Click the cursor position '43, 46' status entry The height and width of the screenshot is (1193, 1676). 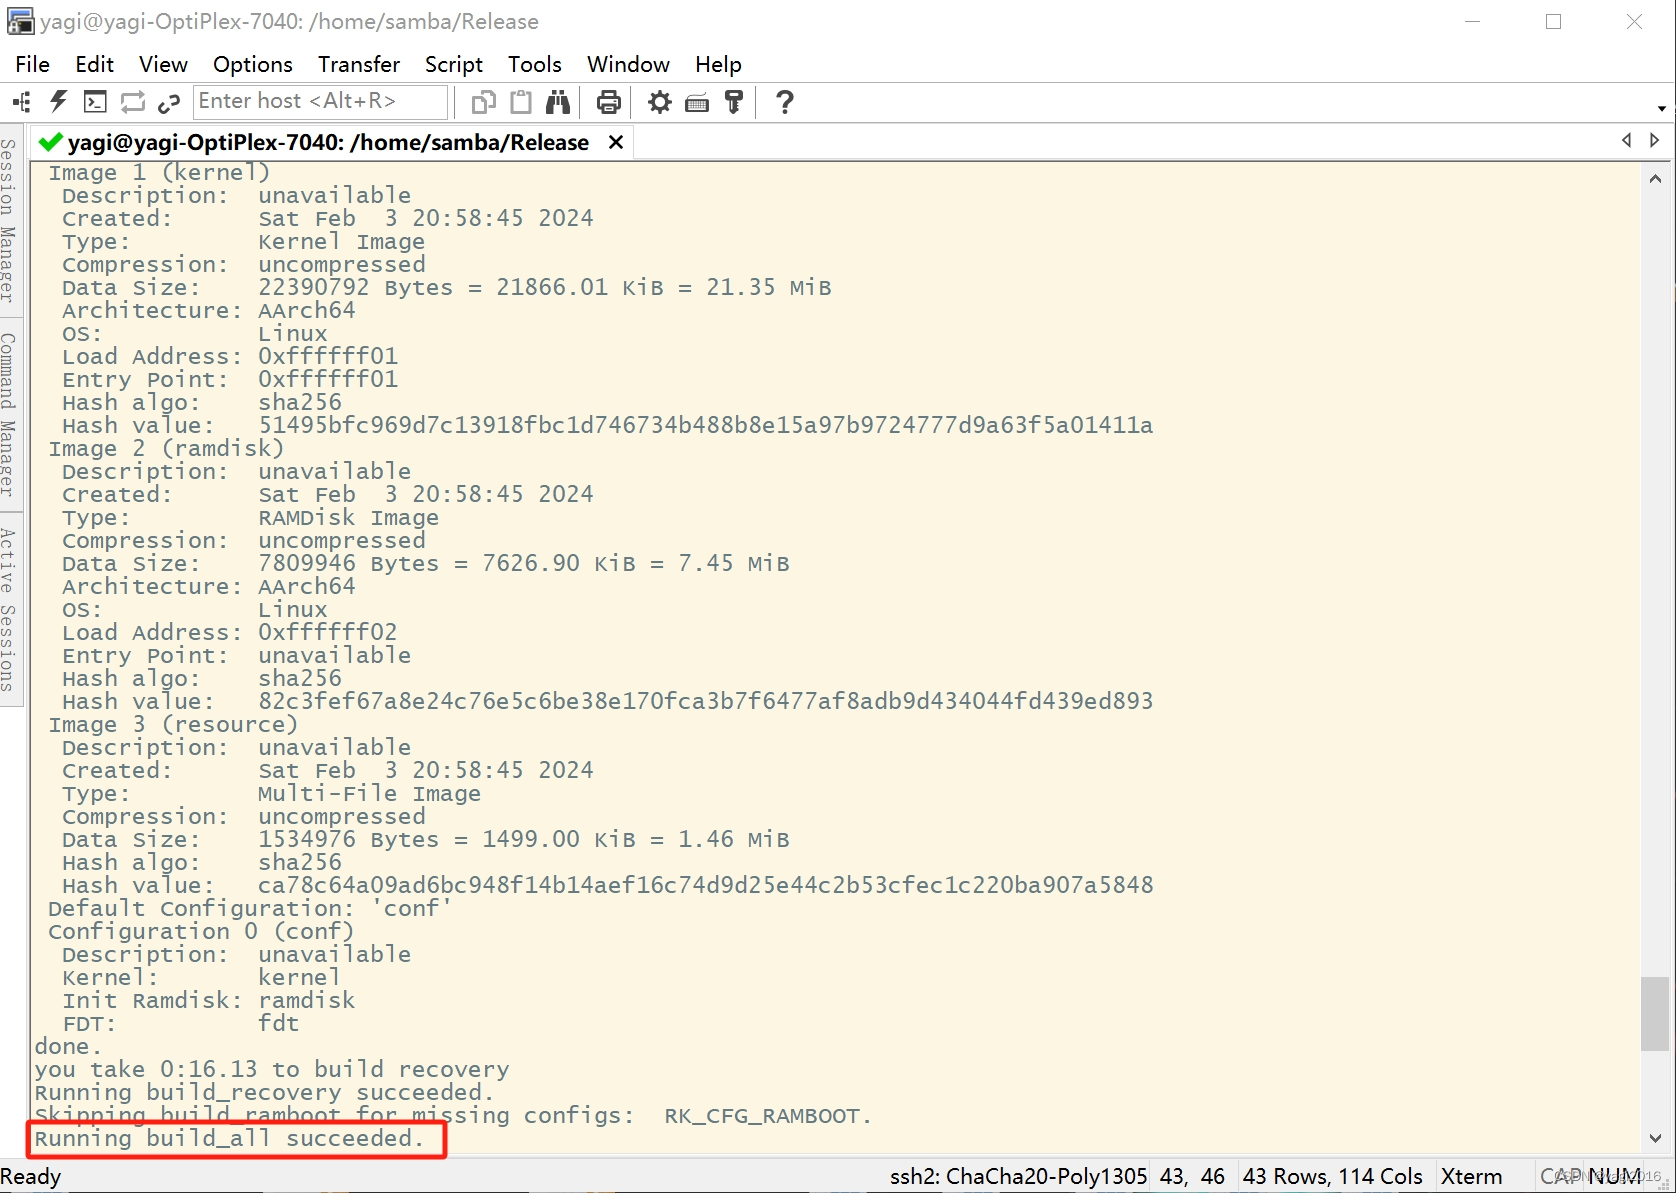pos(1192,1176)
